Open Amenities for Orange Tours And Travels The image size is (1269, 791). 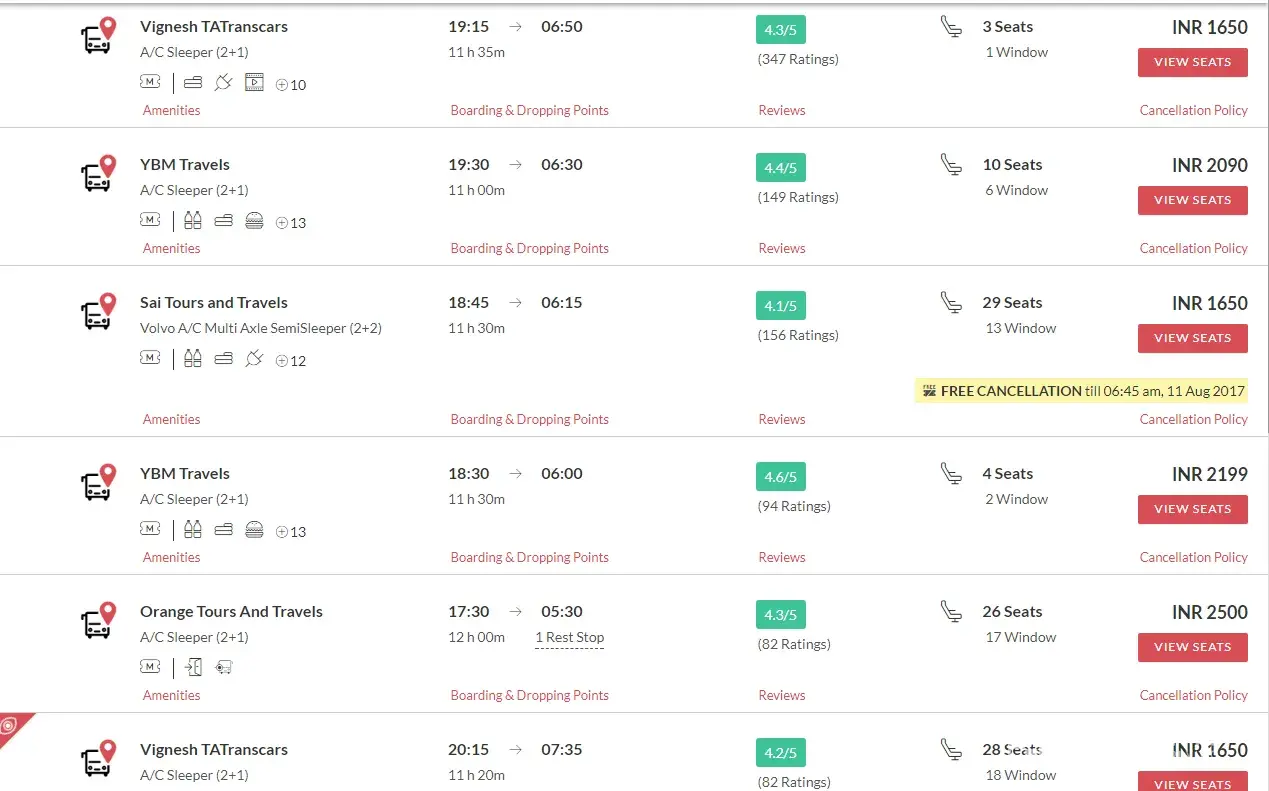pos(171,695)
